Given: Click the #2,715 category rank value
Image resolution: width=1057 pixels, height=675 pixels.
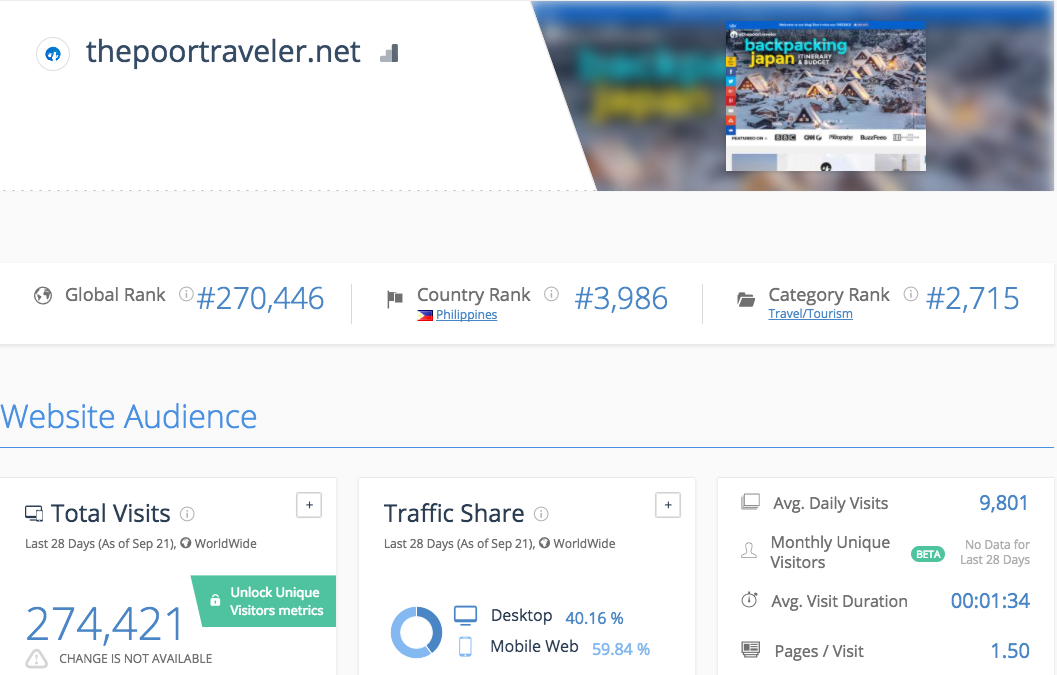Looking at the screenshot, I should (972, 298).
